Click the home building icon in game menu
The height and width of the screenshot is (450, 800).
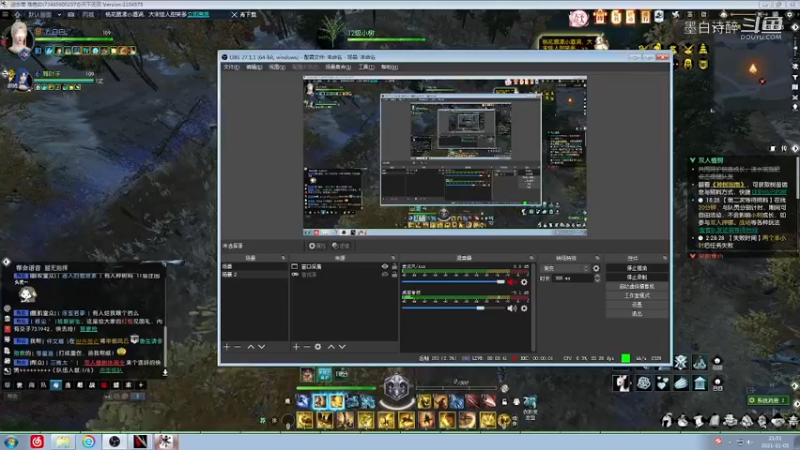click(699, 383)
